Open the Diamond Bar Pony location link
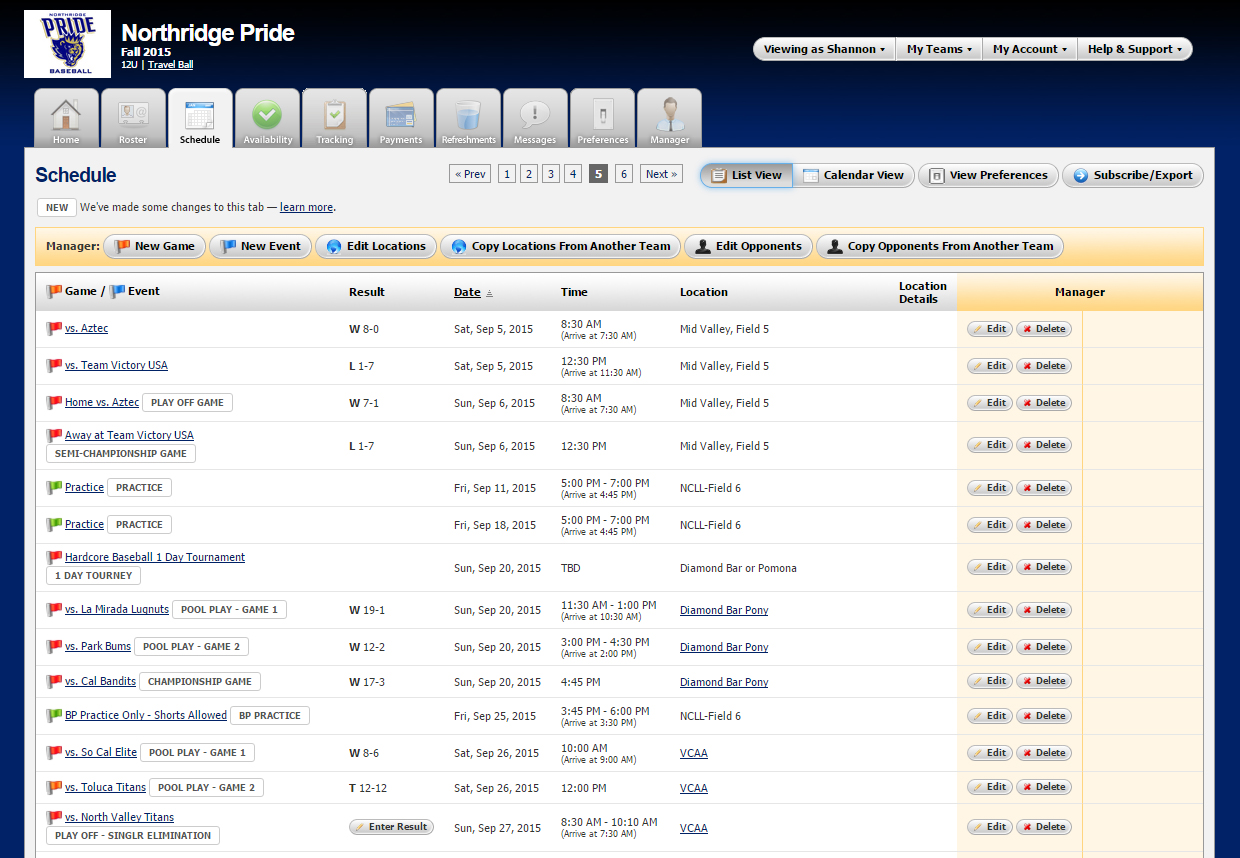The height and width of the screenshot is (858, 1240). [724, 610]
